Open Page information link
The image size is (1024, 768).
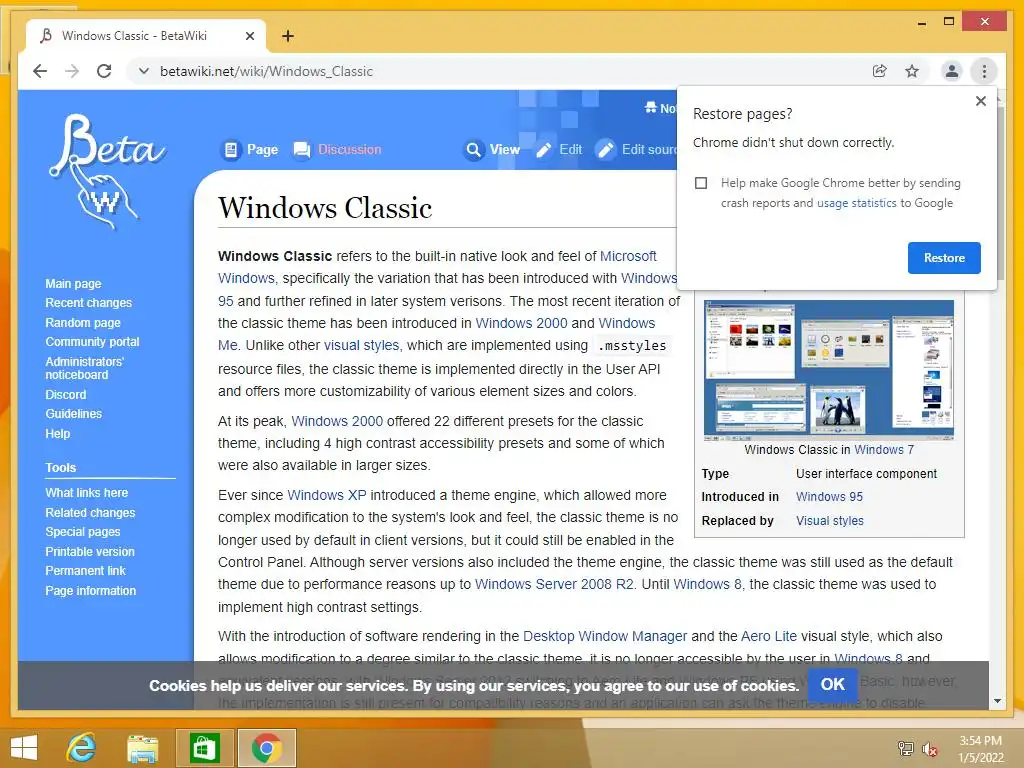coord(90,590)
